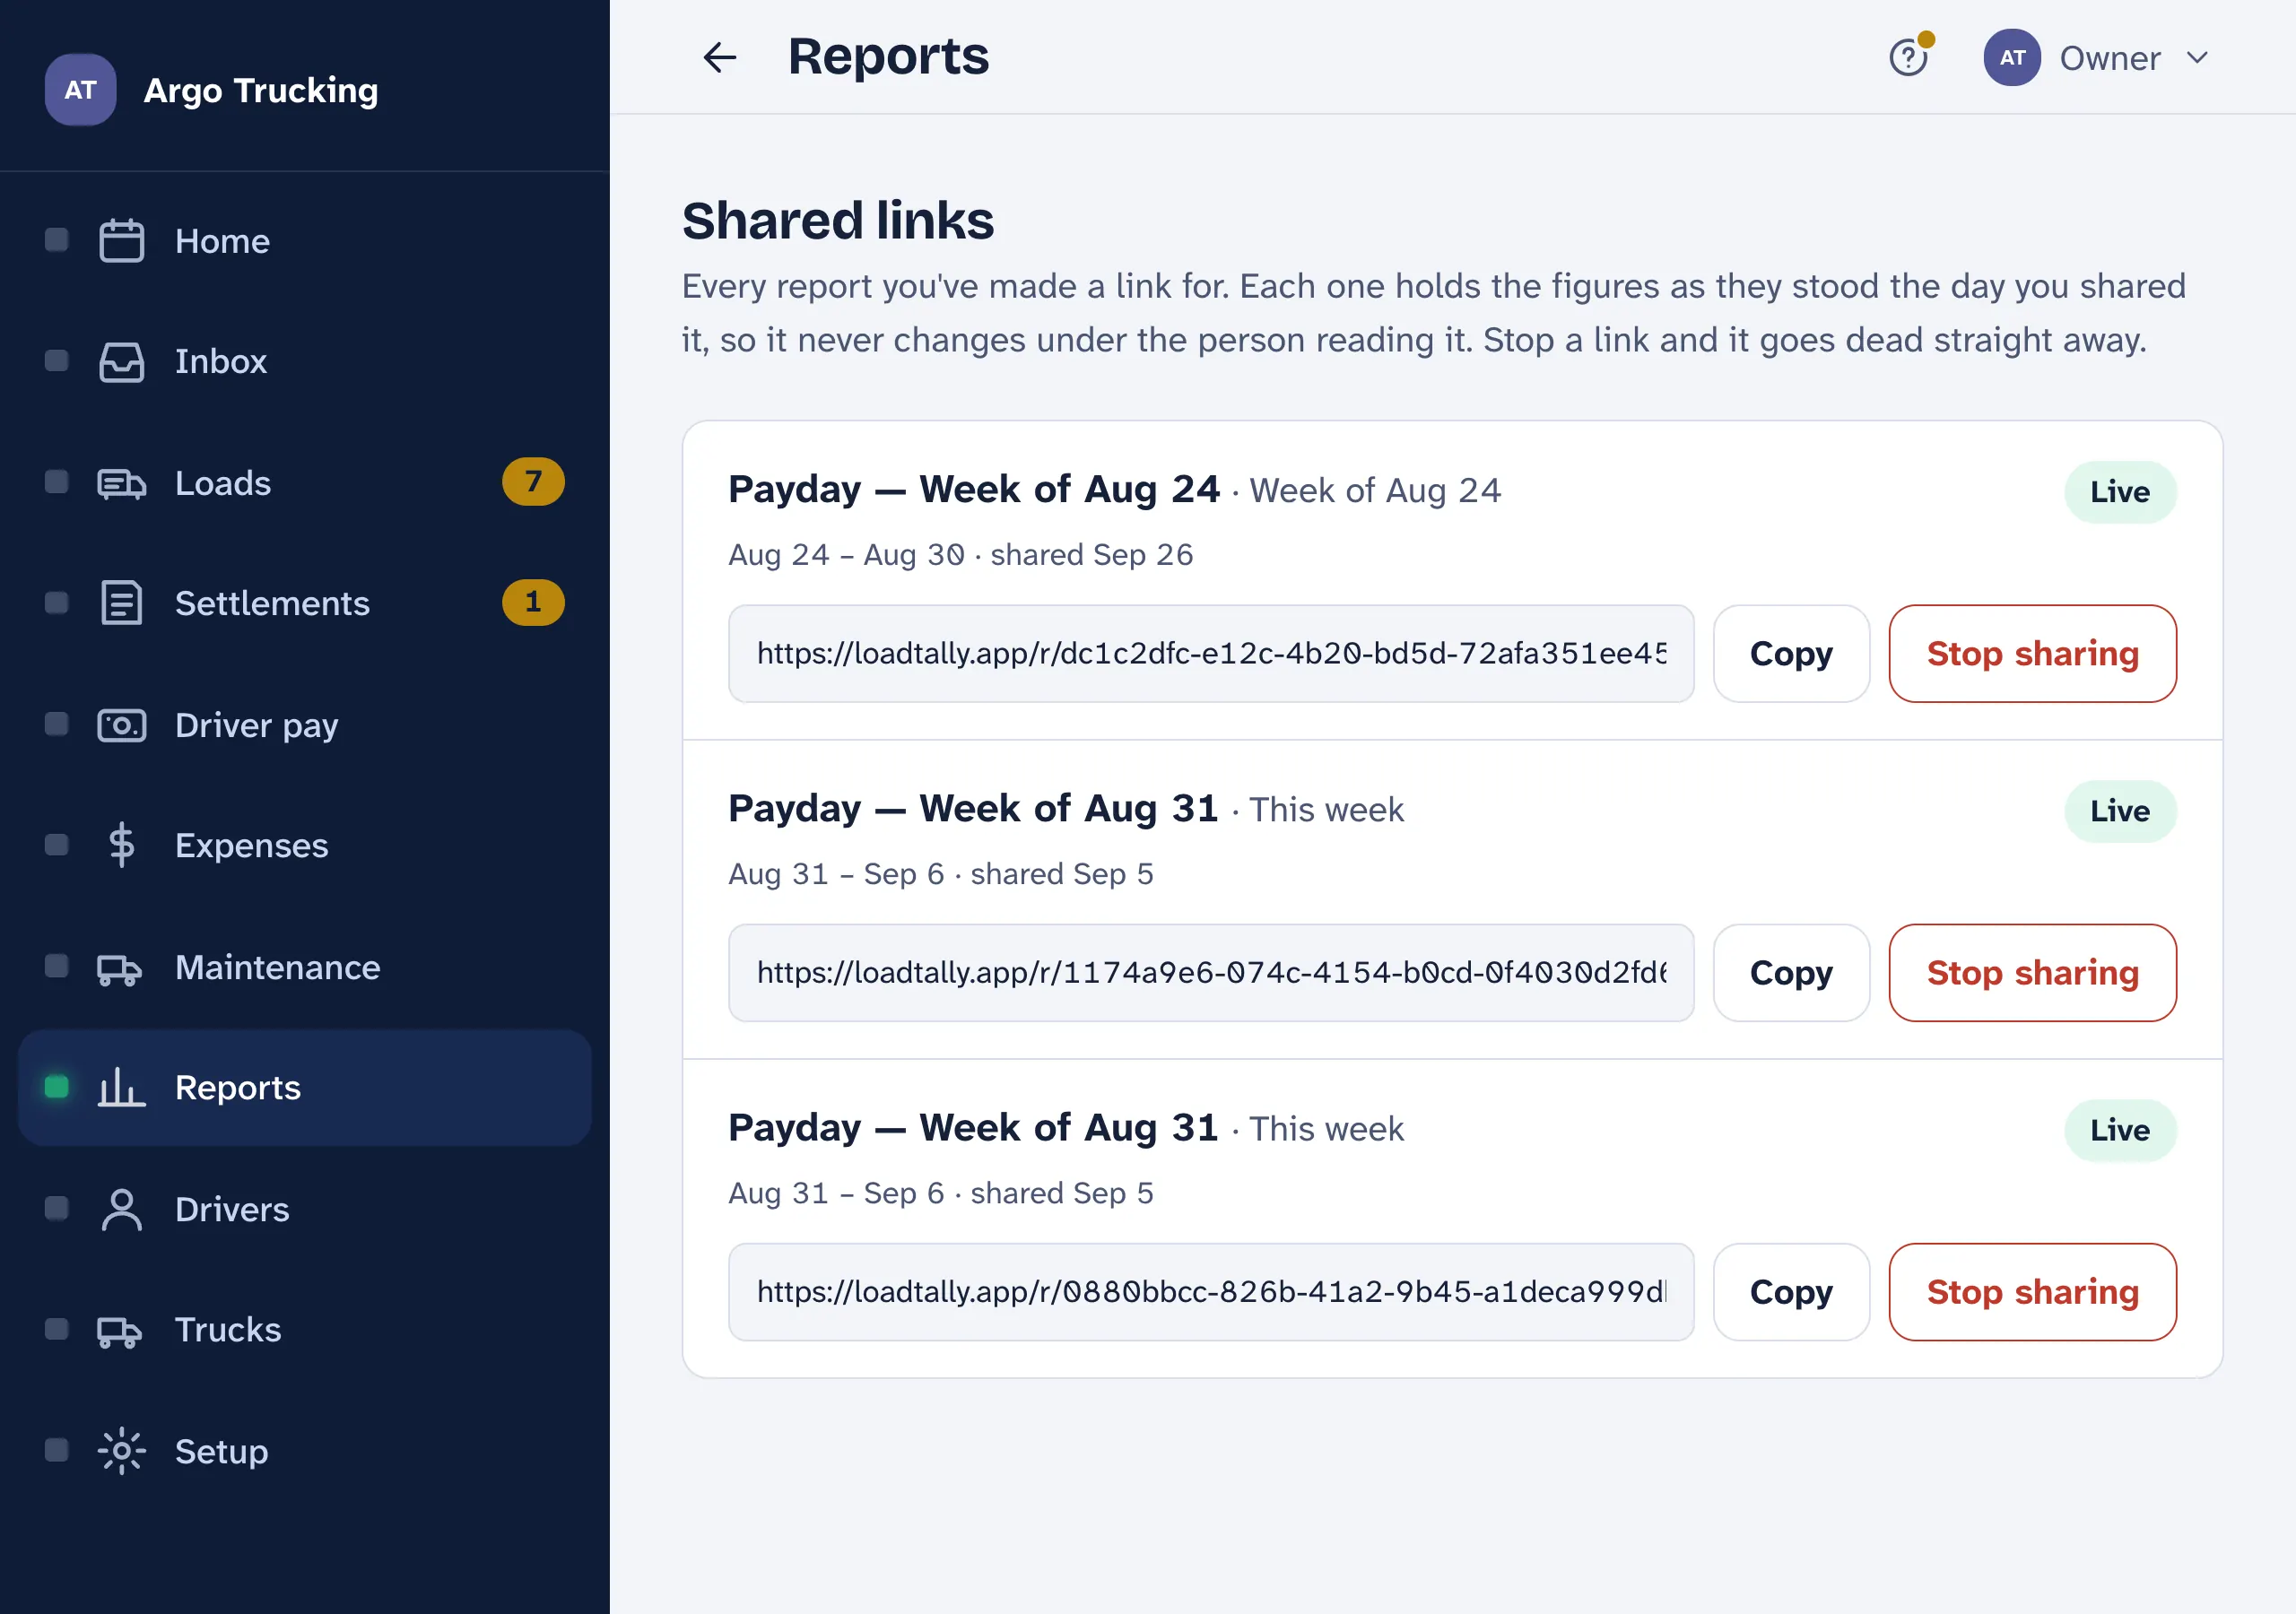
Task: Click the Shared links heading
Action: pos(838,221)
